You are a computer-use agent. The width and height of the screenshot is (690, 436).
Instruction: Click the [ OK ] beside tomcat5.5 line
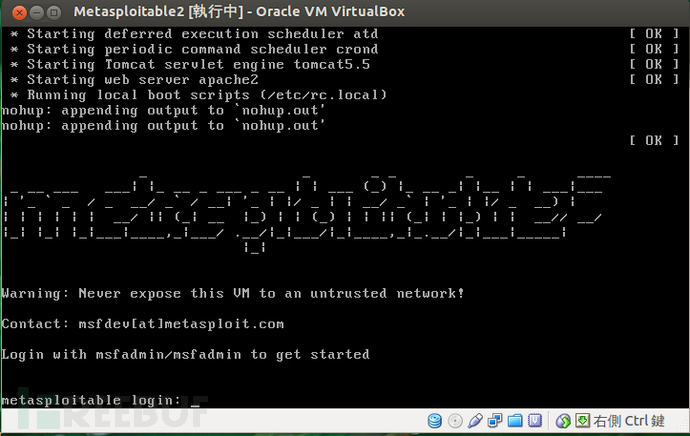tap(654, 64)
